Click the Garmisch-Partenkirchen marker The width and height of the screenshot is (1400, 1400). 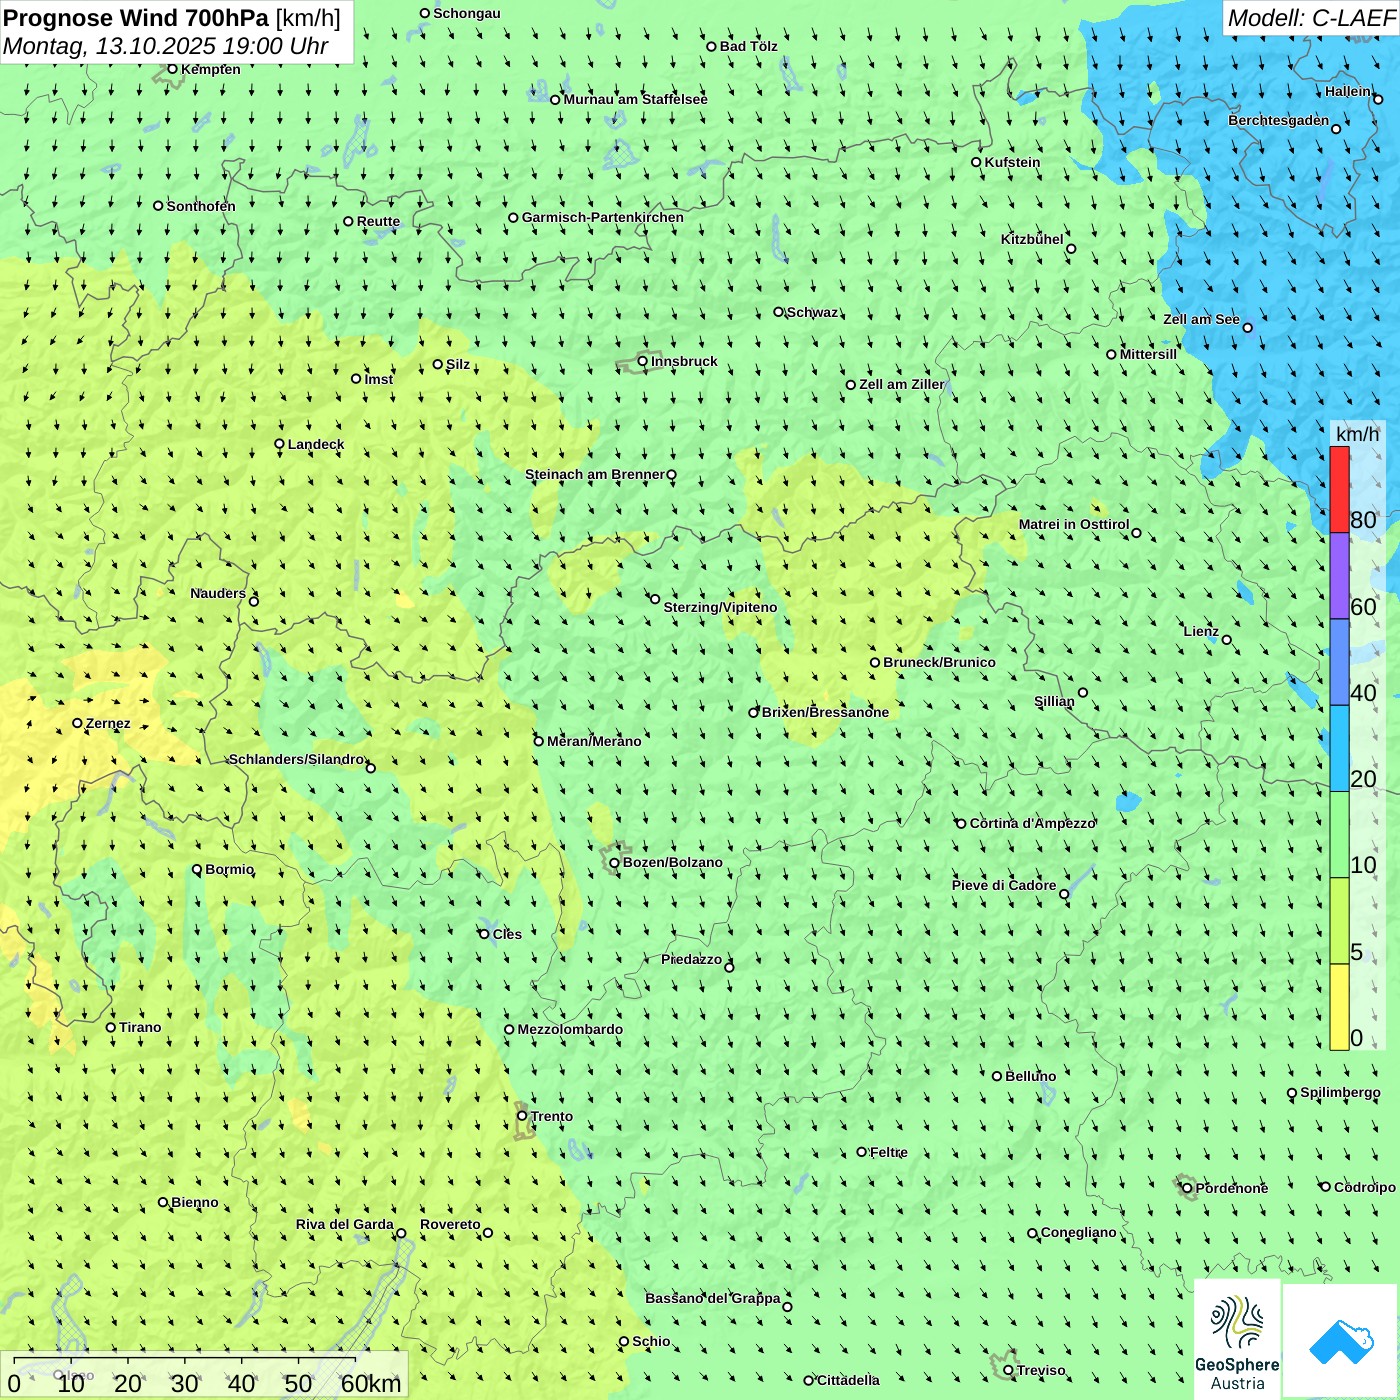pos(513,218)
